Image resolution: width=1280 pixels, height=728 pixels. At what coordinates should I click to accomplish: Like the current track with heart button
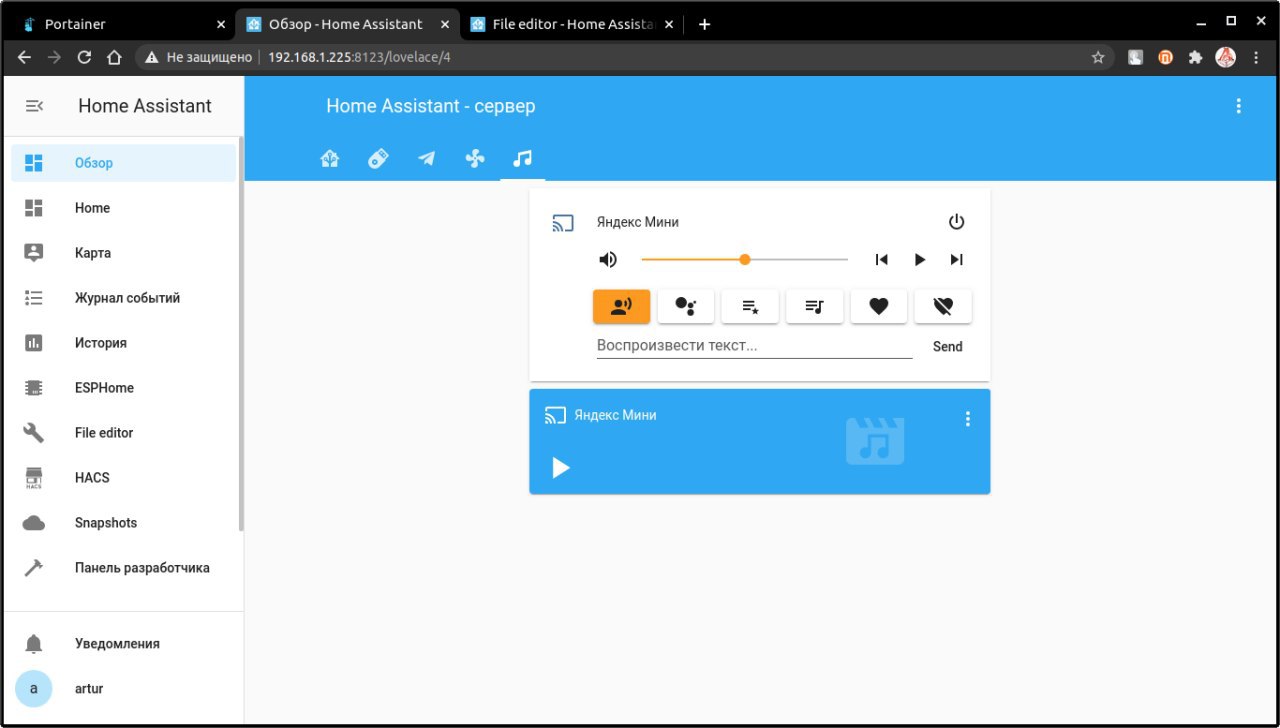click(x=879, y=307)
